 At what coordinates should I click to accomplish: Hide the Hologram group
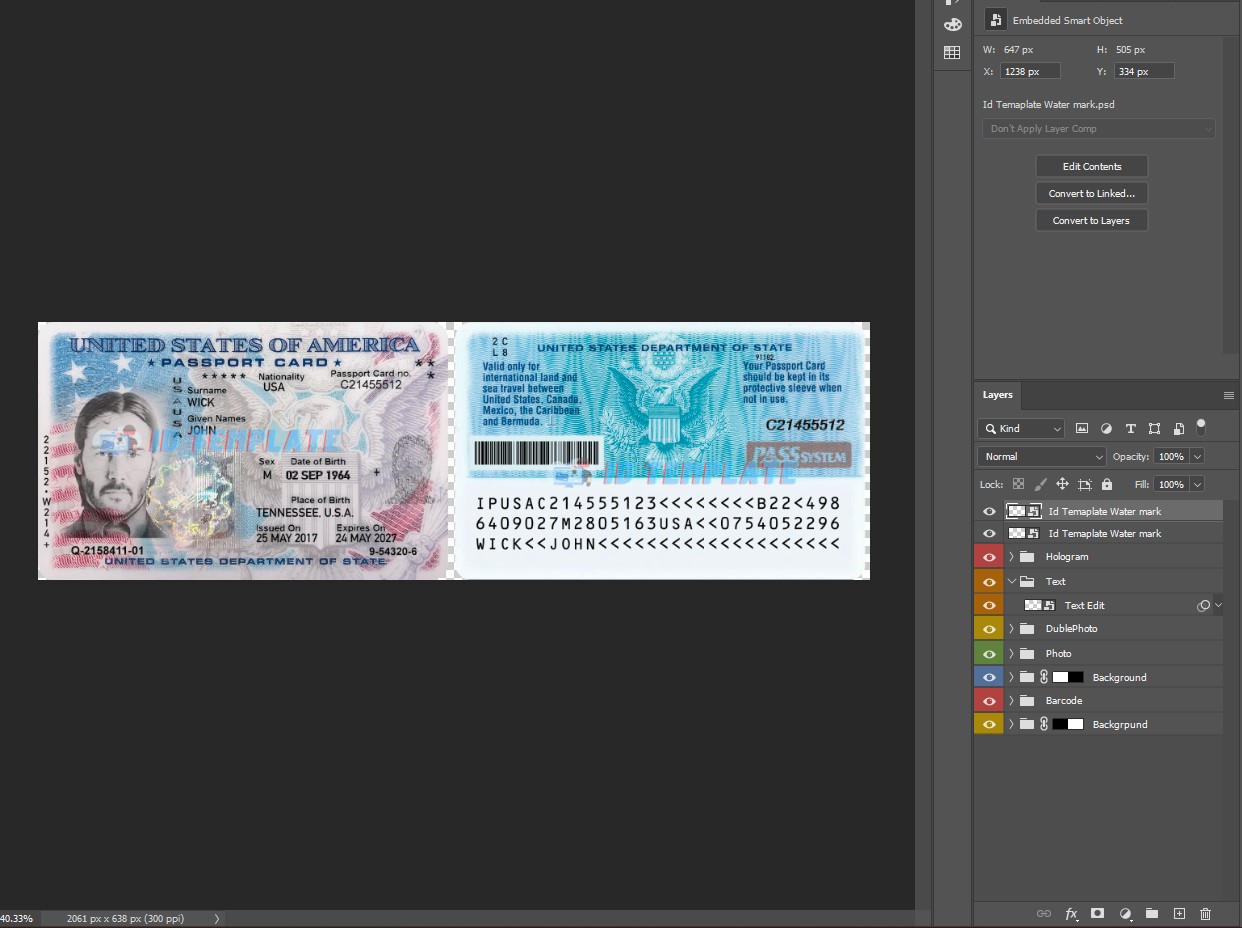pos(989,557)
